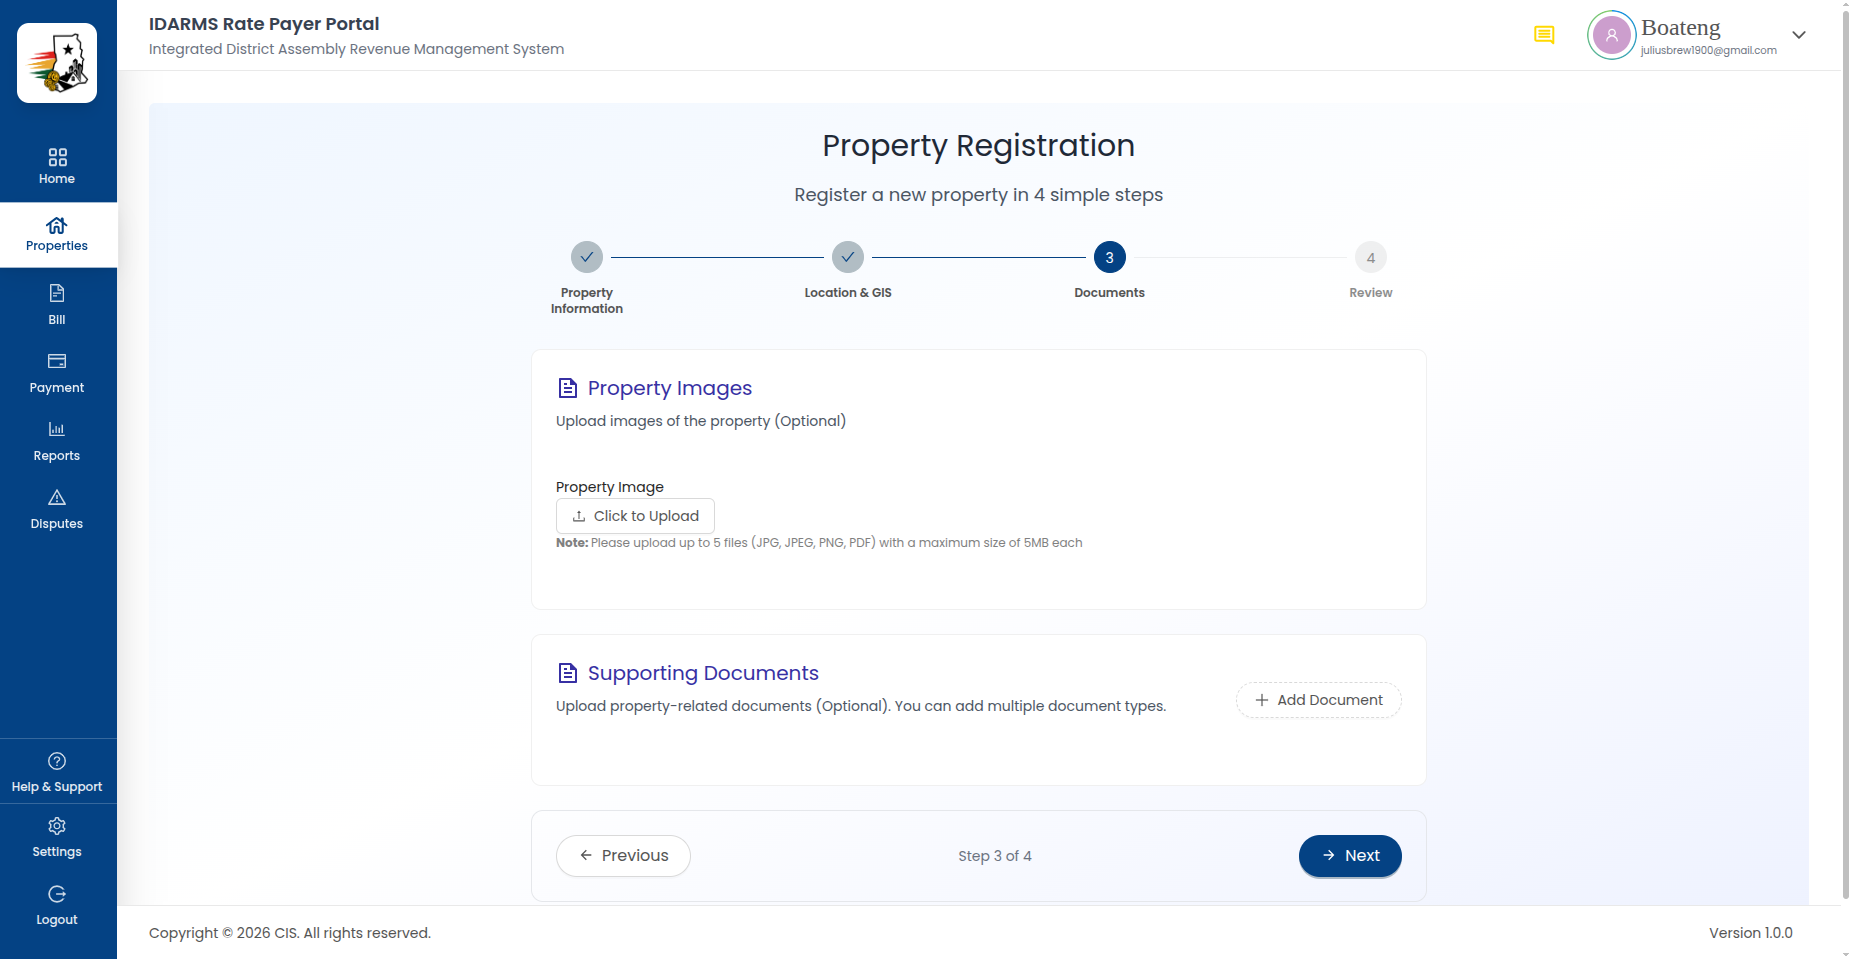Click the Boateng username text
1849x959 pixels.
pos(1681,28)
